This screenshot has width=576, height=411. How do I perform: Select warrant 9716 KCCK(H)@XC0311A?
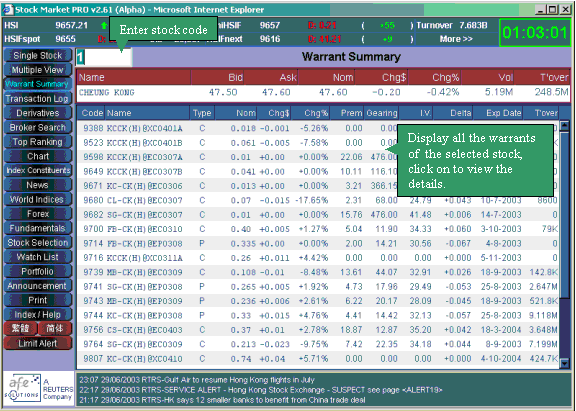click(318, 258)
